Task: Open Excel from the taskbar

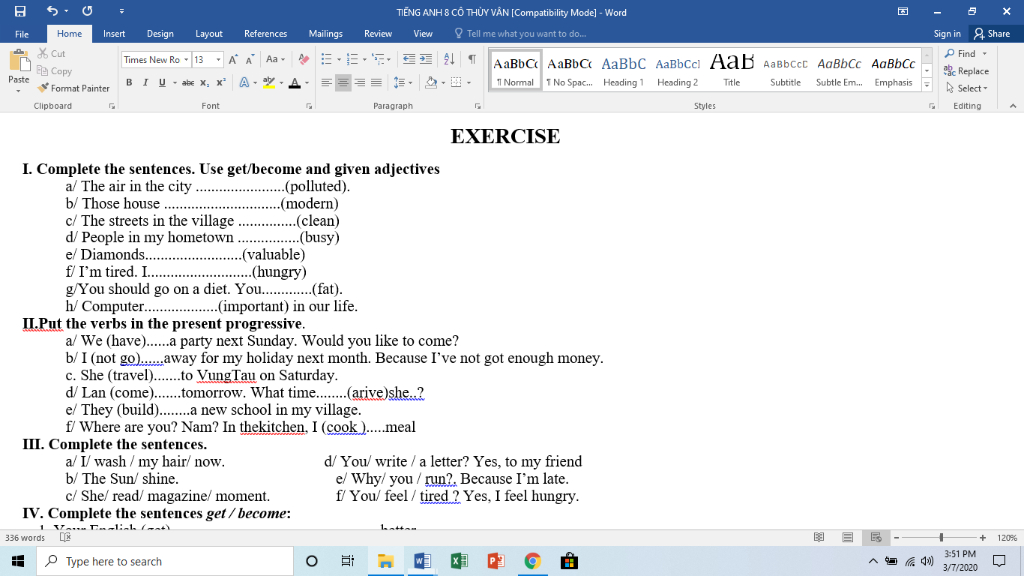Action: [458, 561]
